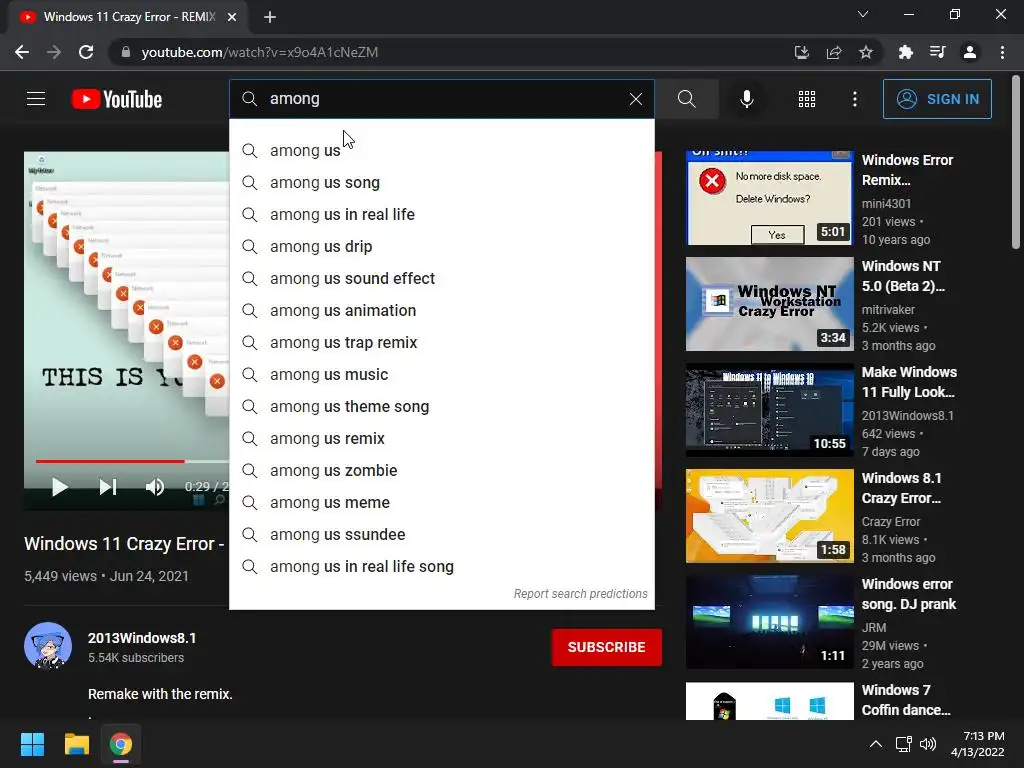This screenshot has width=1024, height=768.
Task: Open the YouTube hamburger guide menu
Action: point(36,99)
